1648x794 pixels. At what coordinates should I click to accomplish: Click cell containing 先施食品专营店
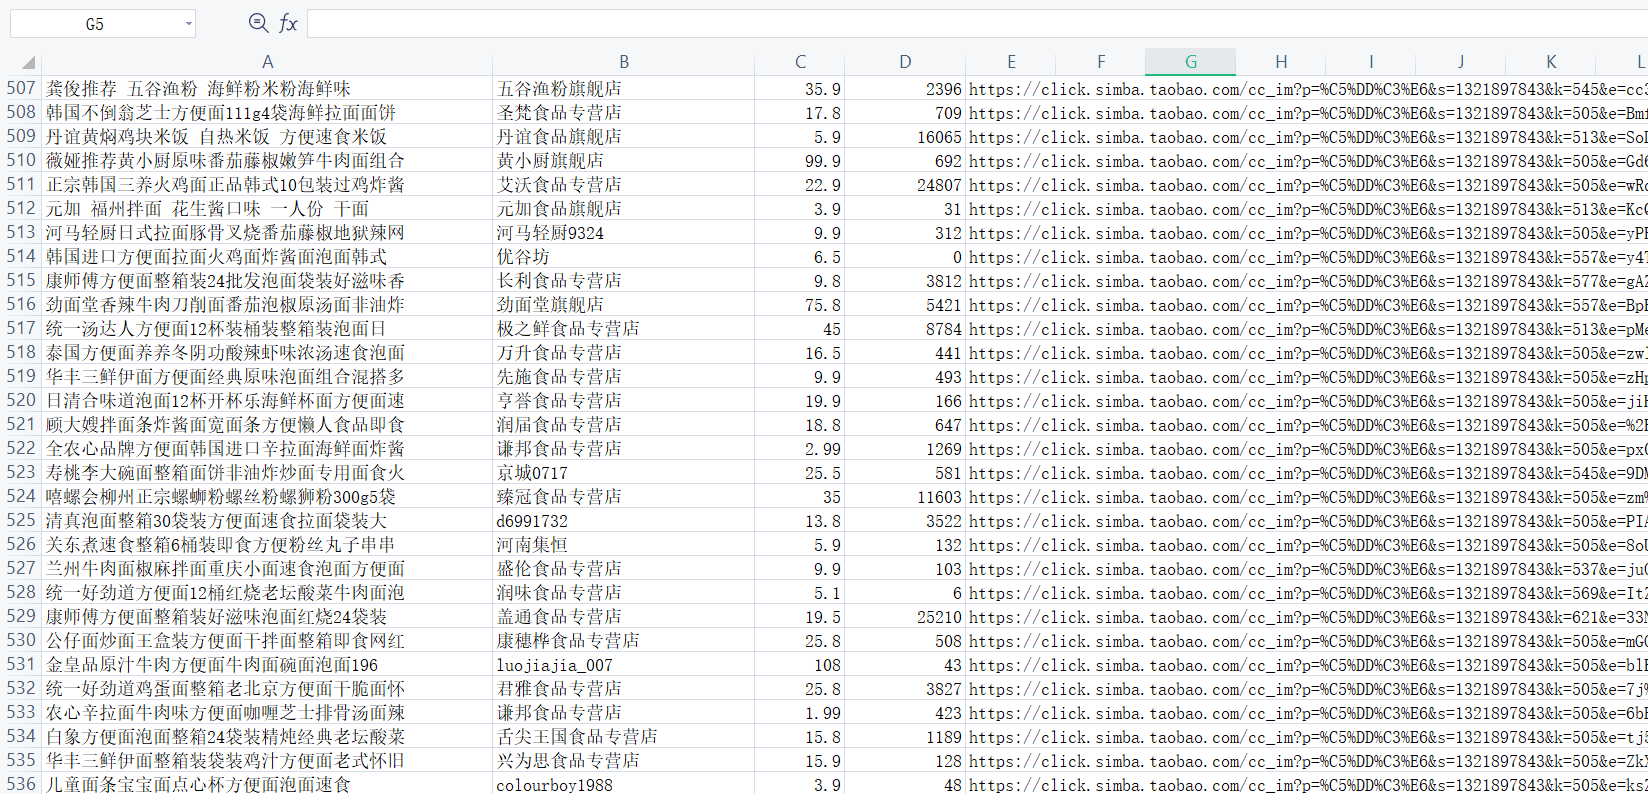(x=623, y=377)
